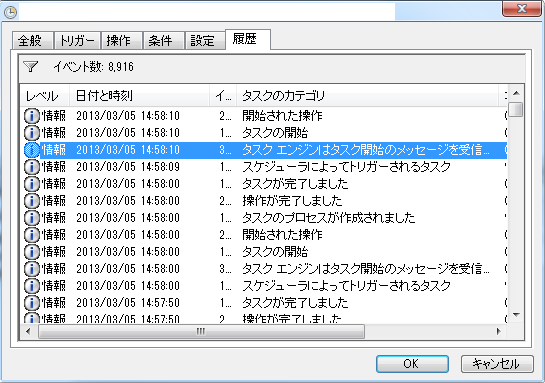Click the truncated イ... column header

[223, 96]
